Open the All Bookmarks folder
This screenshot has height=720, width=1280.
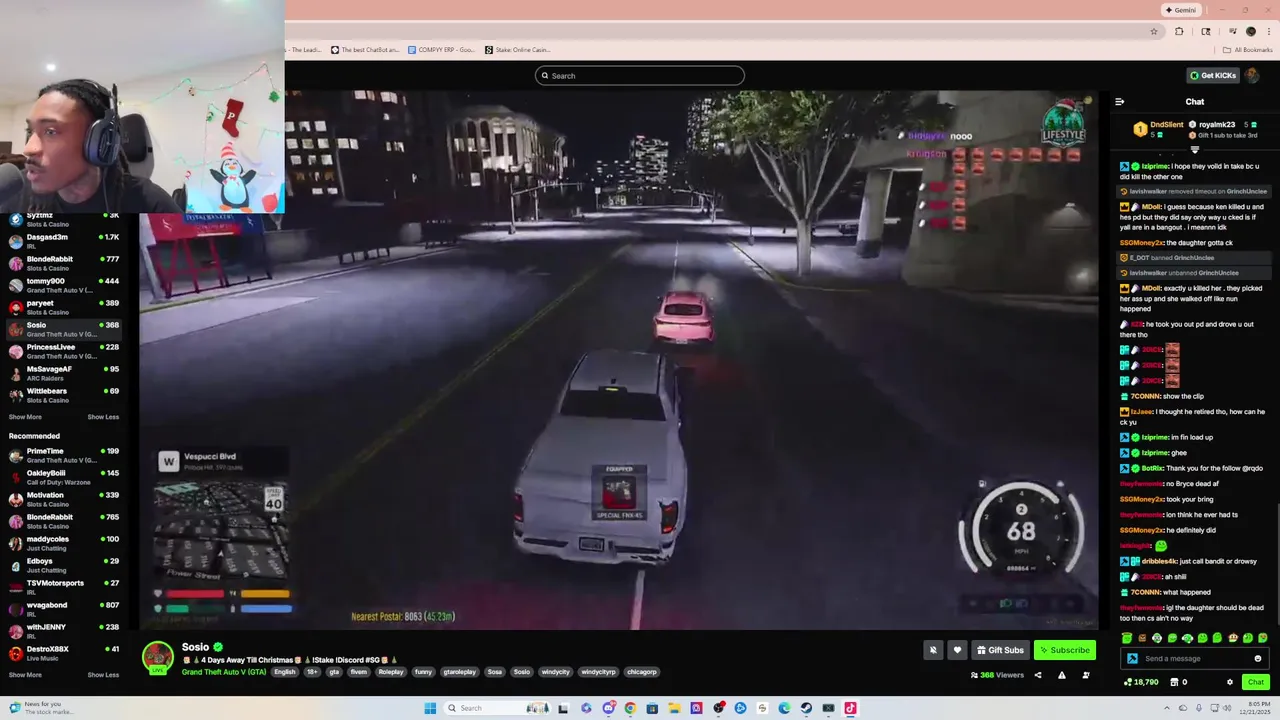[1246, 50]
